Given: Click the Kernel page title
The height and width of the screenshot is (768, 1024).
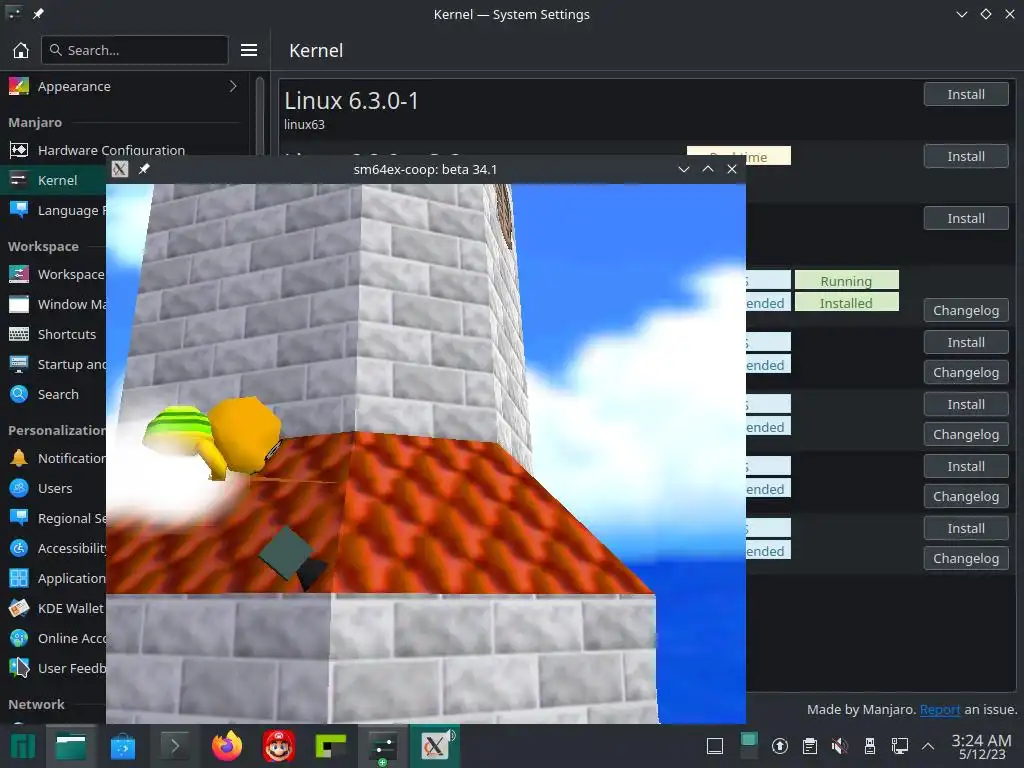Looking at the screenshot, I should (x=316, y=50).
